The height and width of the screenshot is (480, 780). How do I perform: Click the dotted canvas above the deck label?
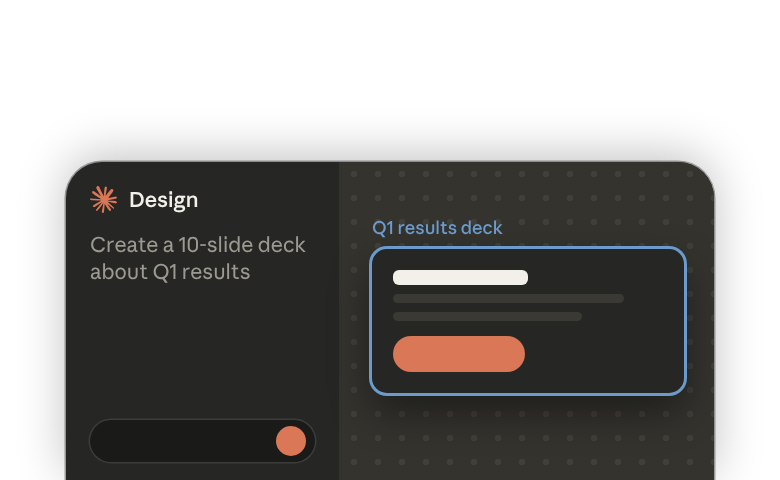pyautogui.click(x=527, y=192)
